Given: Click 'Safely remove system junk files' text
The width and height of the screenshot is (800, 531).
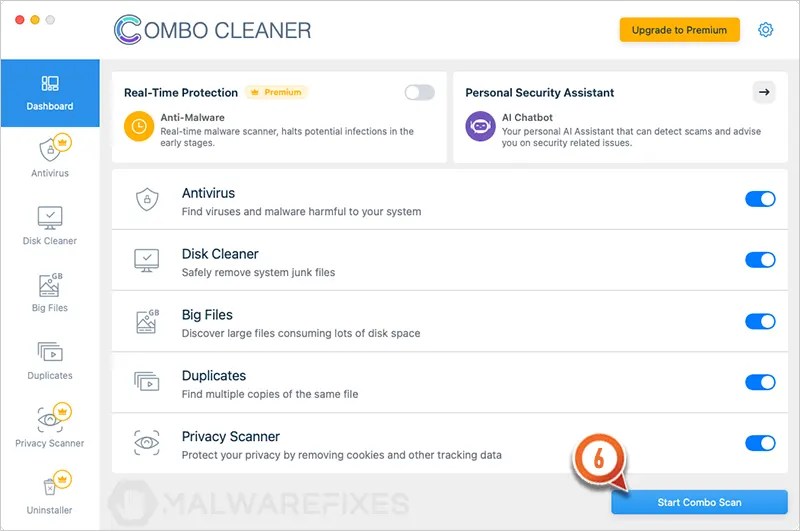Looking at the screenshot, I should [258, 272].
